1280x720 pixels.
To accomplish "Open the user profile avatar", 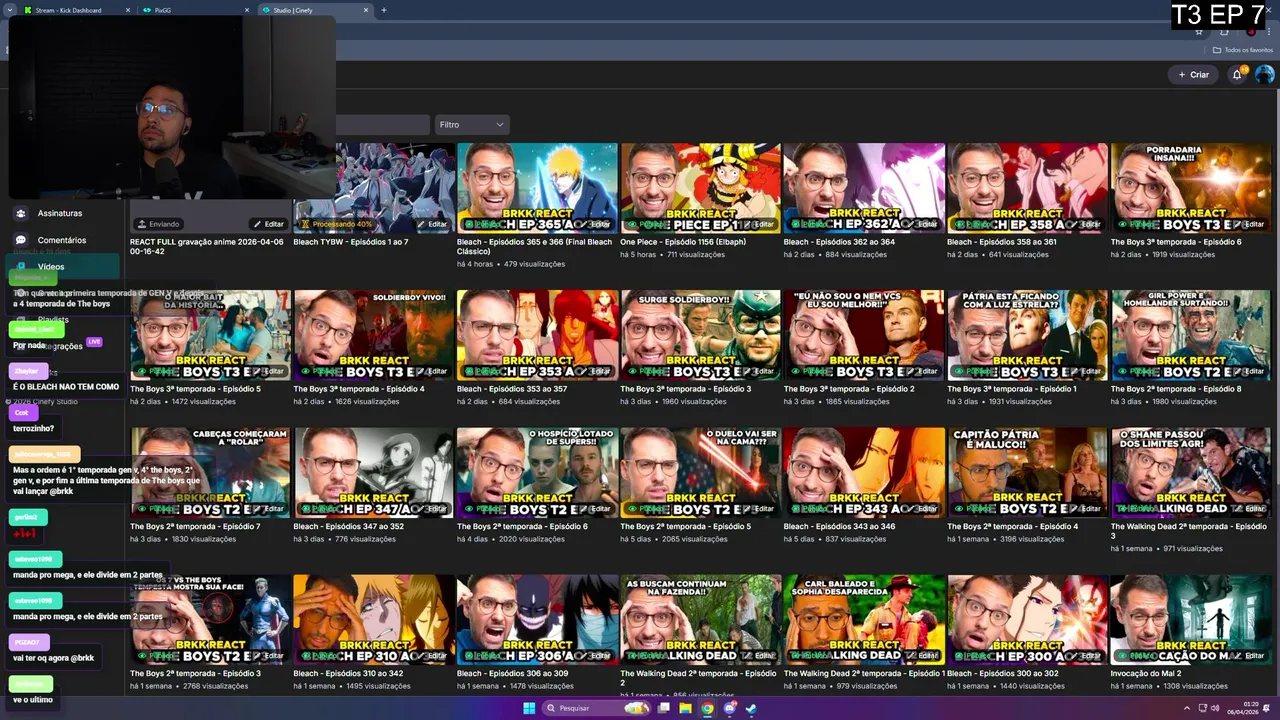I will click(1264, 75).
